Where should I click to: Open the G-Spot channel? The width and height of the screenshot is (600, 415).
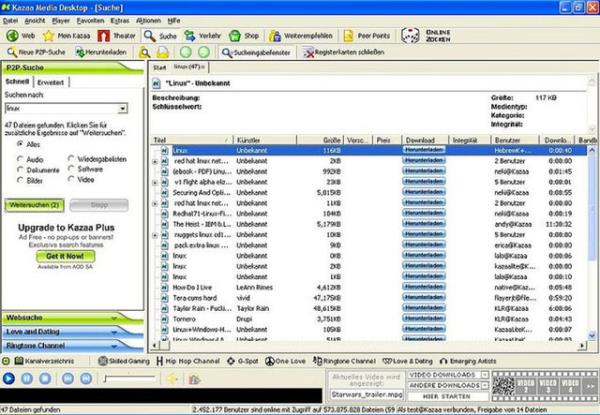click(243, 361)
